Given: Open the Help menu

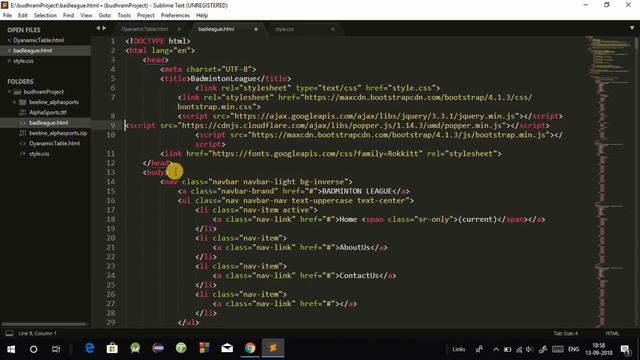Looking at the screenshot, I should pyautogui.click(x=202, y=16).
